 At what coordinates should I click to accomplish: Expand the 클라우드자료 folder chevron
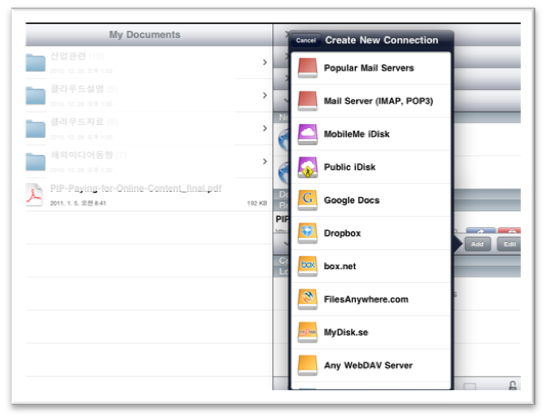coord(265,128)
